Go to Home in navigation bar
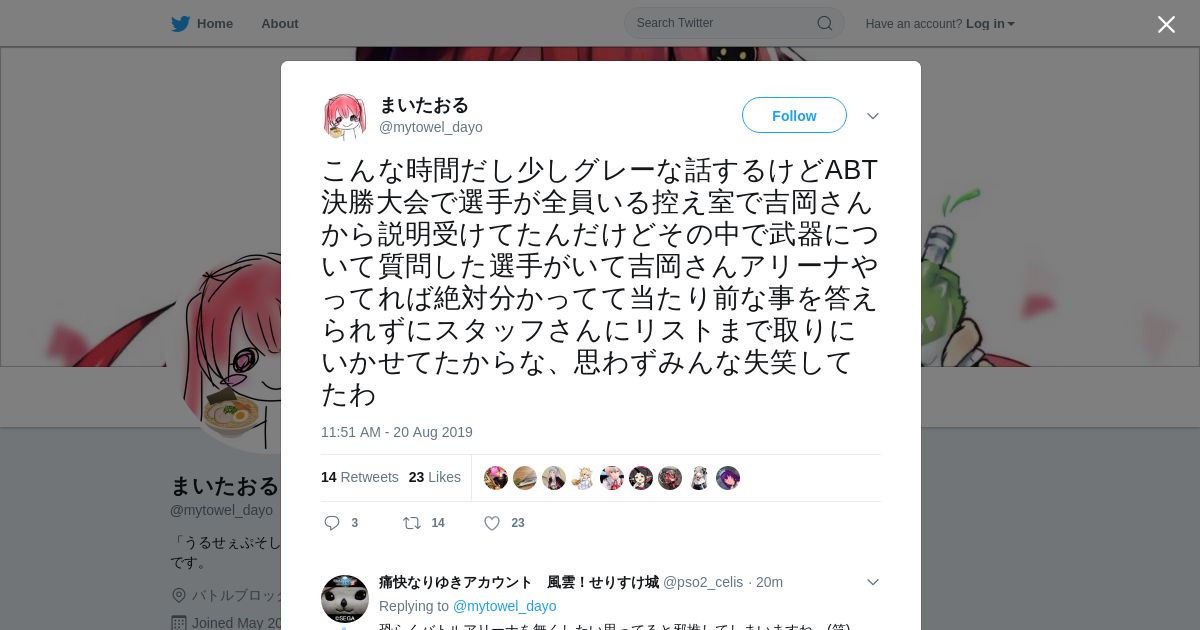 click(x=215, y=24)
